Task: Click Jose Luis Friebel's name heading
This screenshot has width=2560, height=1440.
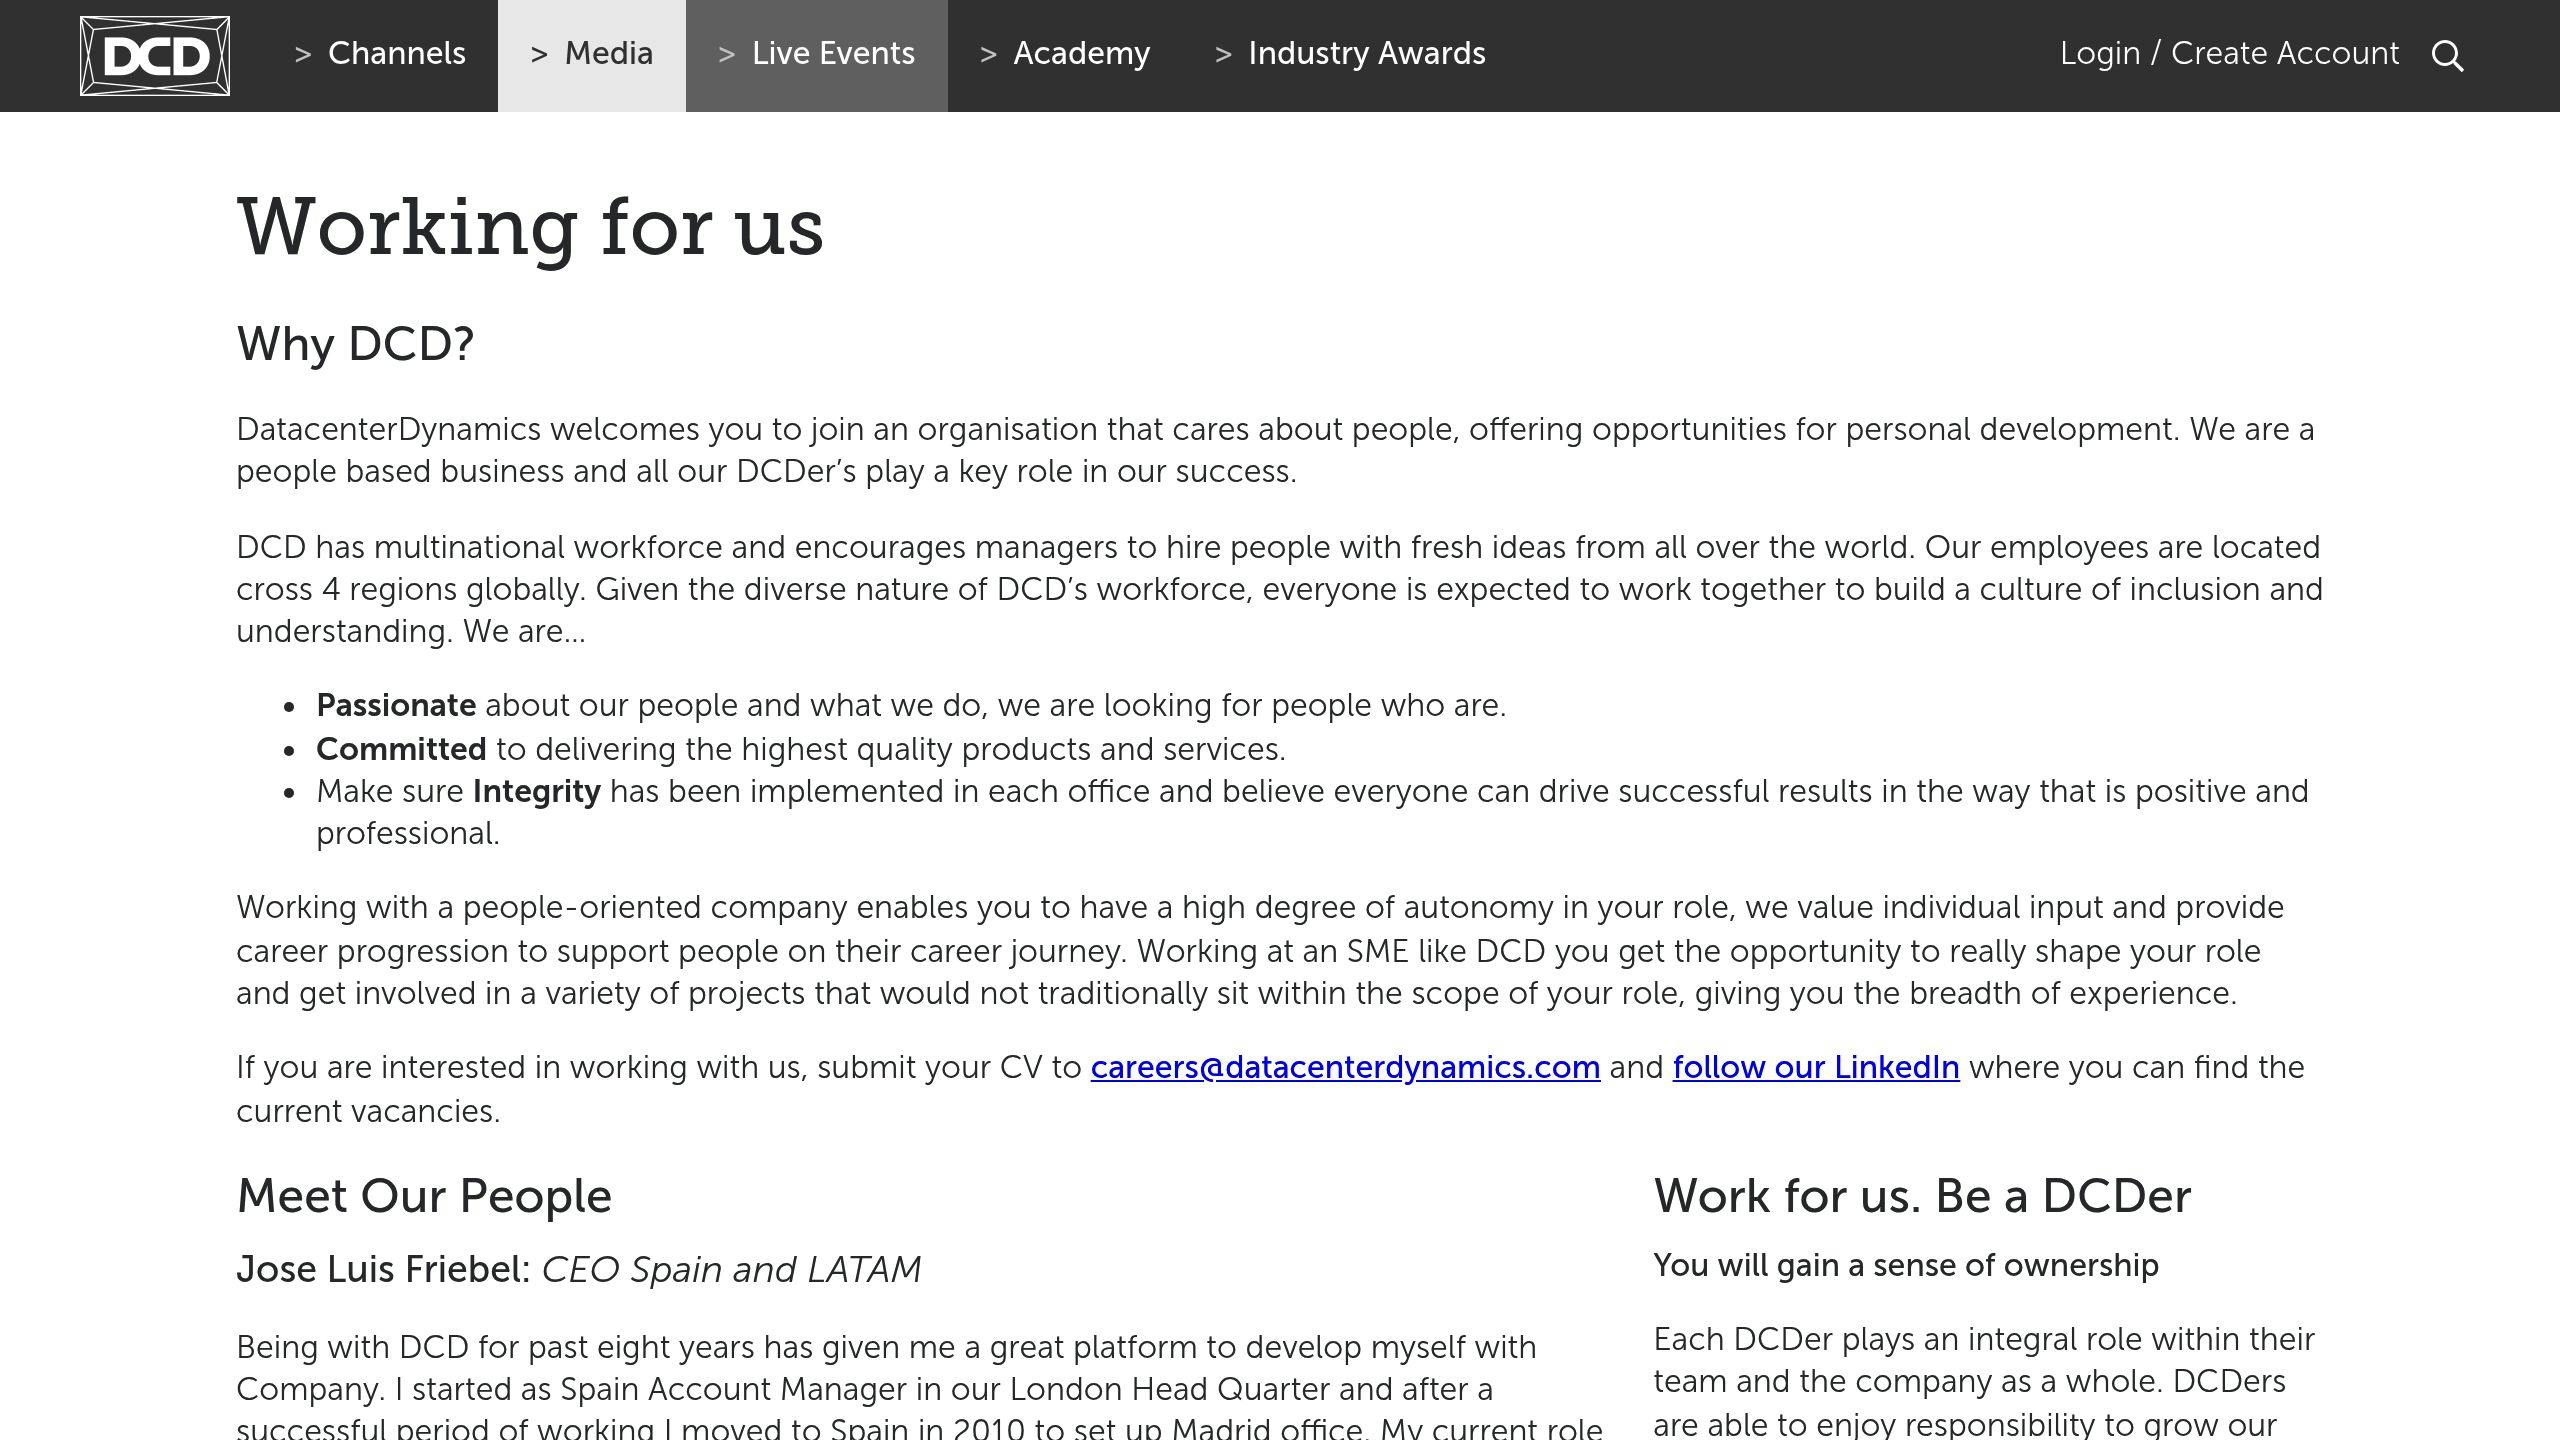Action: [383, 1269]
